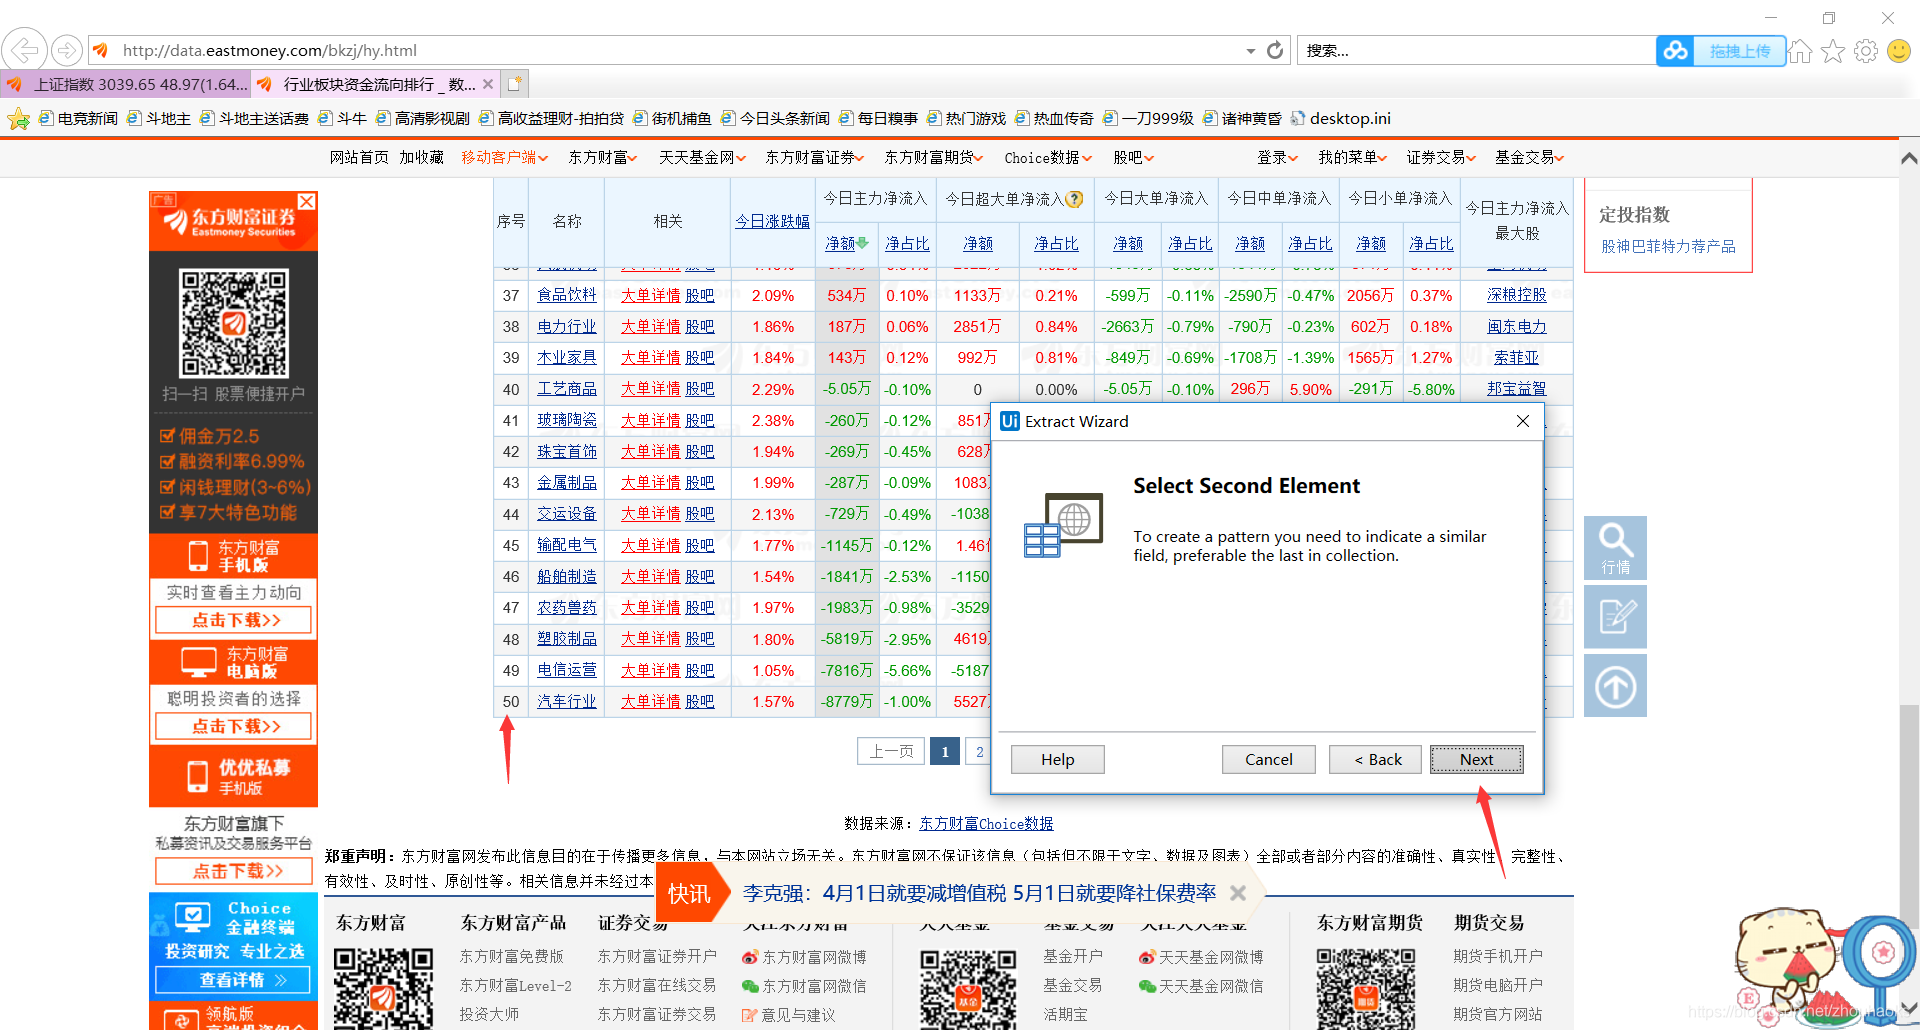Open 股吧 link in 木业家具 row
The image size is (1920, 1030).
(700, 357)
